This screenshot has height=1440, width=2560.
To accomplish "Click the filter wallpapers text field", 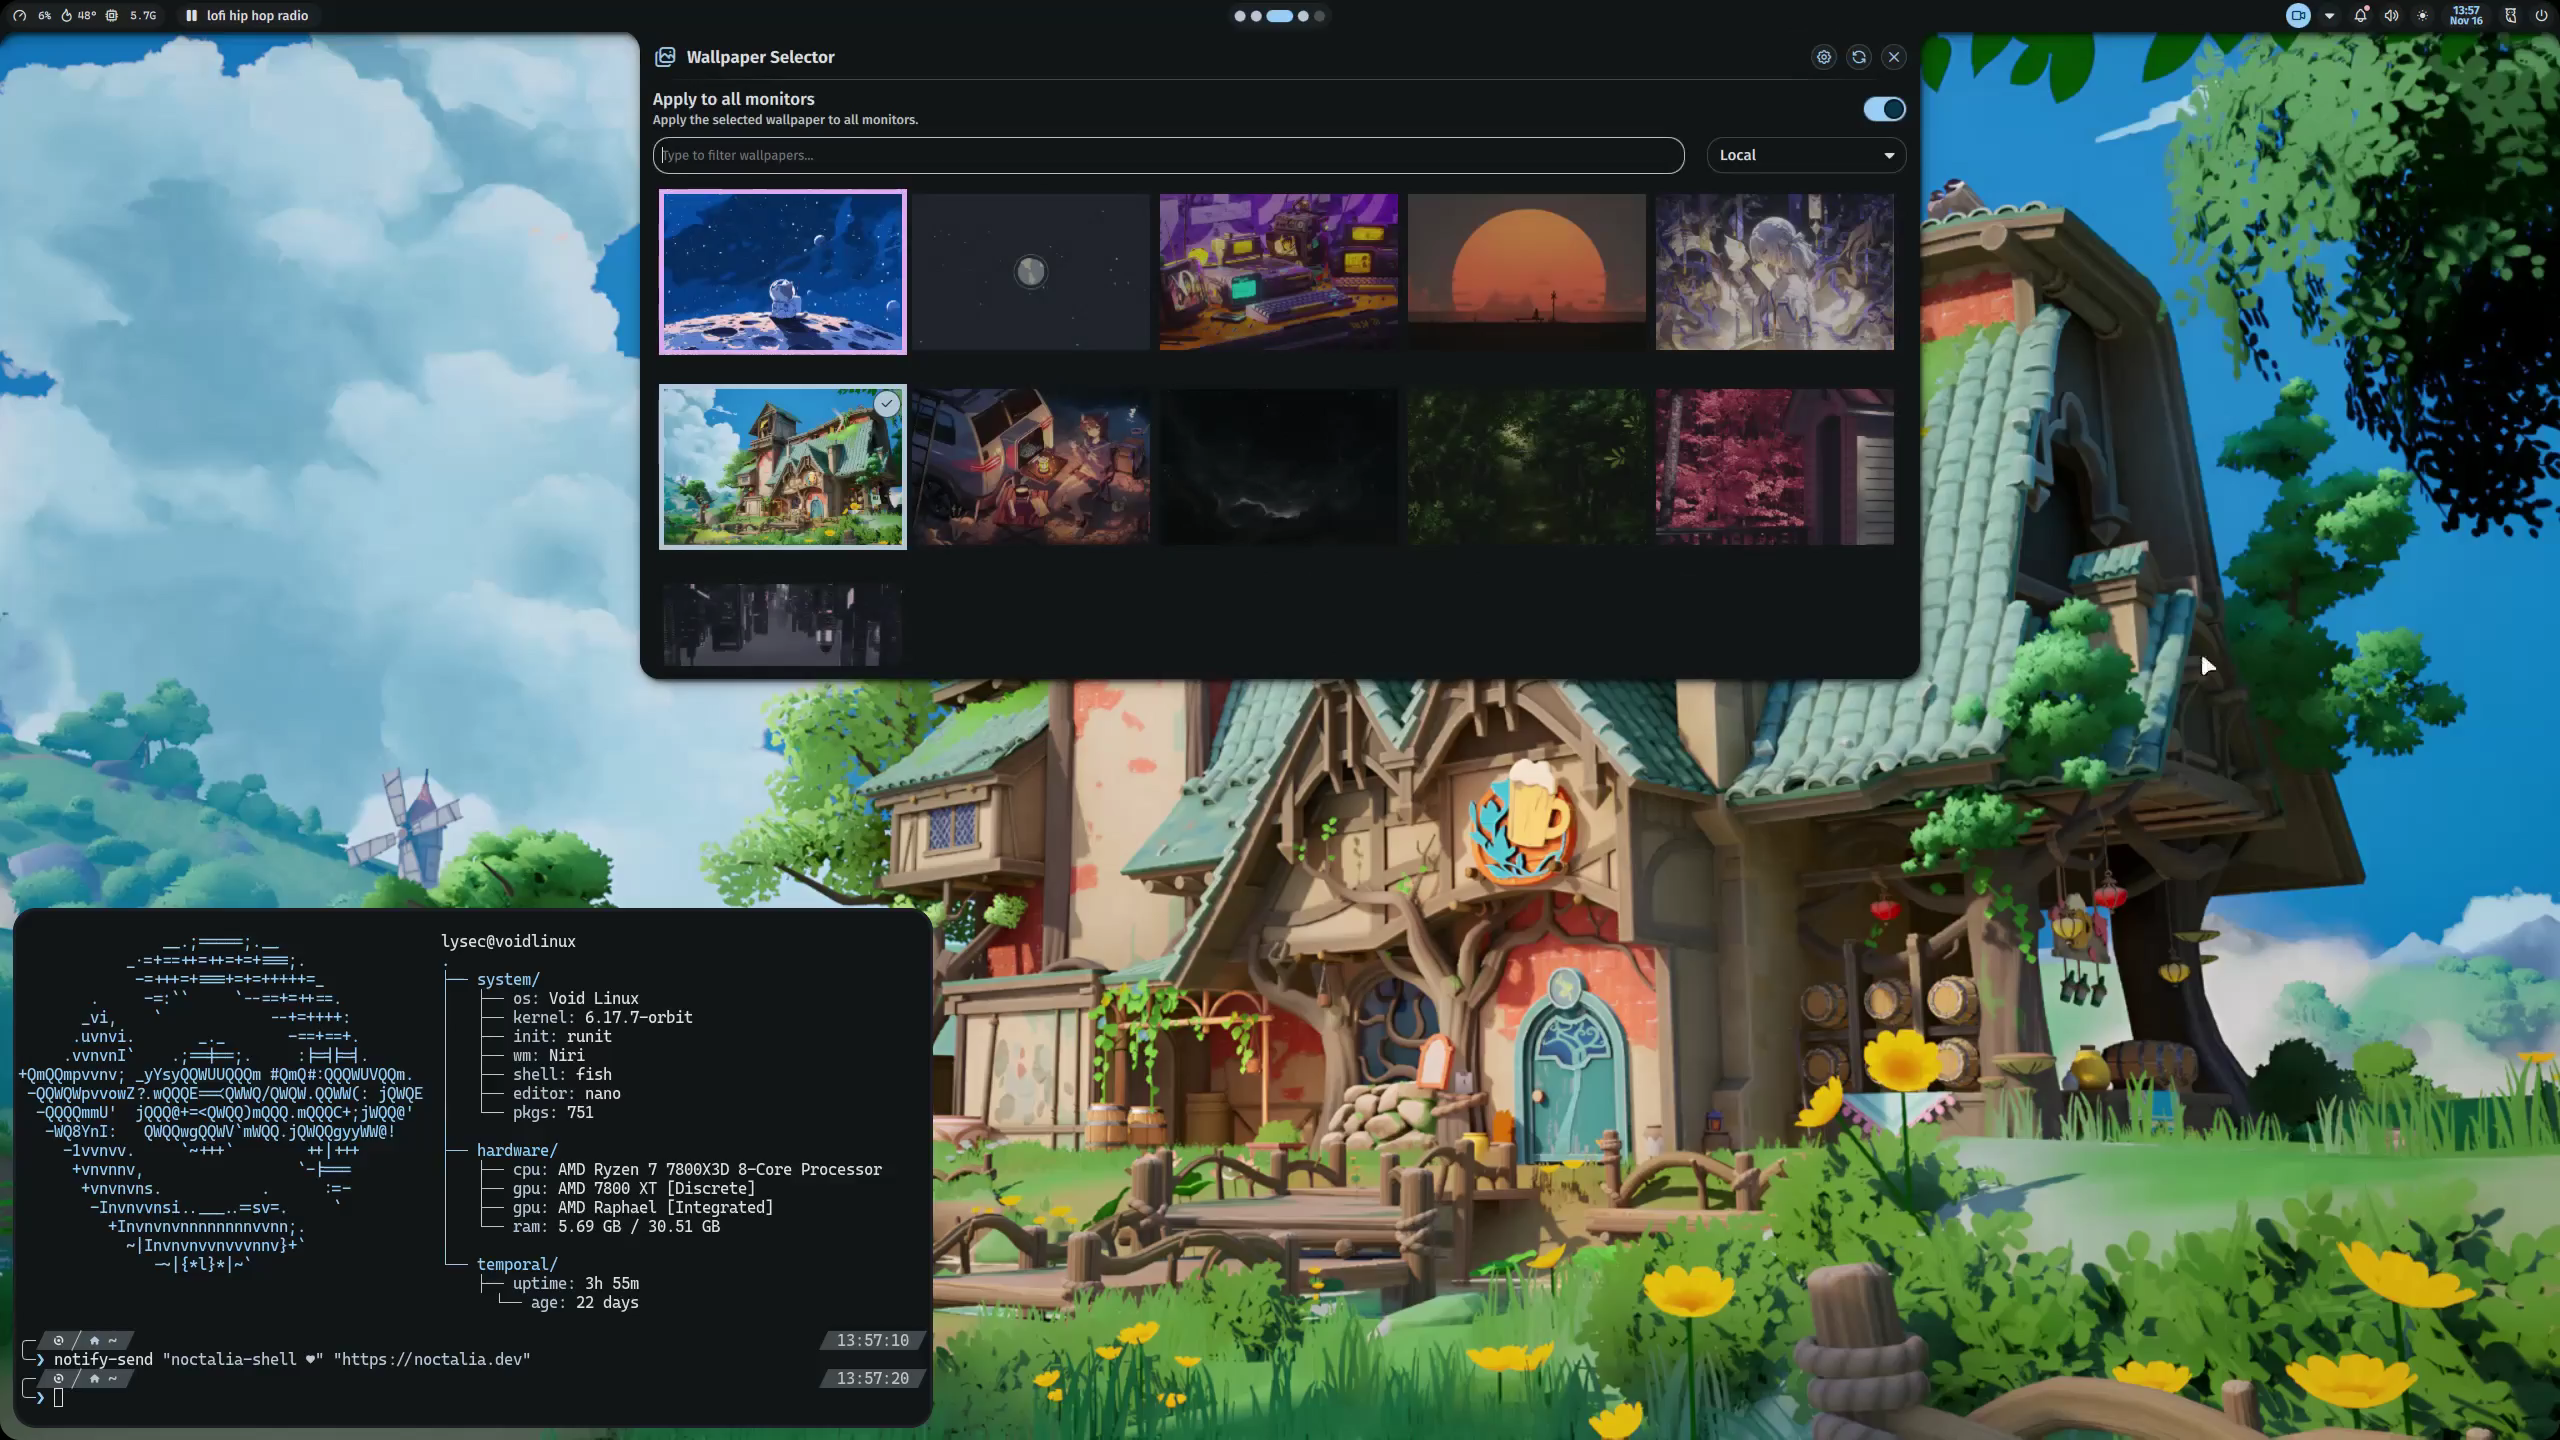I will tap(1168, 155).
